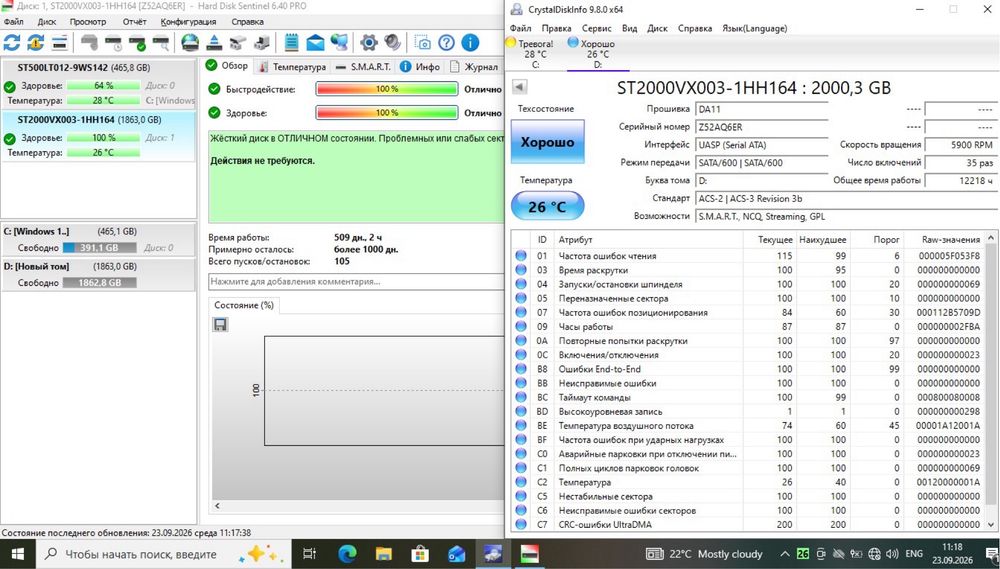Click the speaker sound toolbar icon
The height and width of the screenshot is (569, 1000).
tap(392, 43)
